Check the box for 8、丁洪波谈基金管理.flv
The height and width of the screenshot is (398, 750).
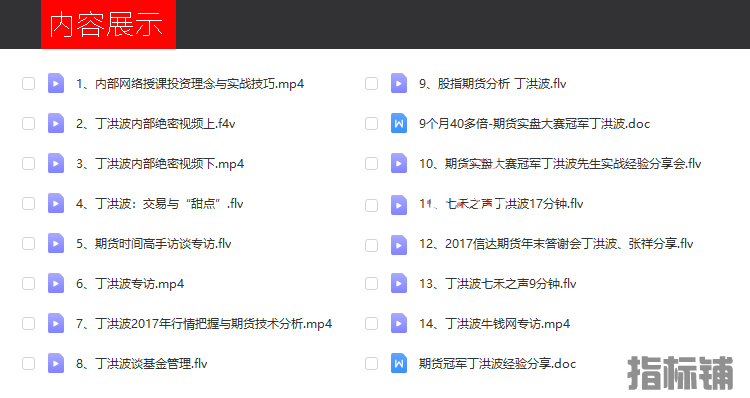29,364
